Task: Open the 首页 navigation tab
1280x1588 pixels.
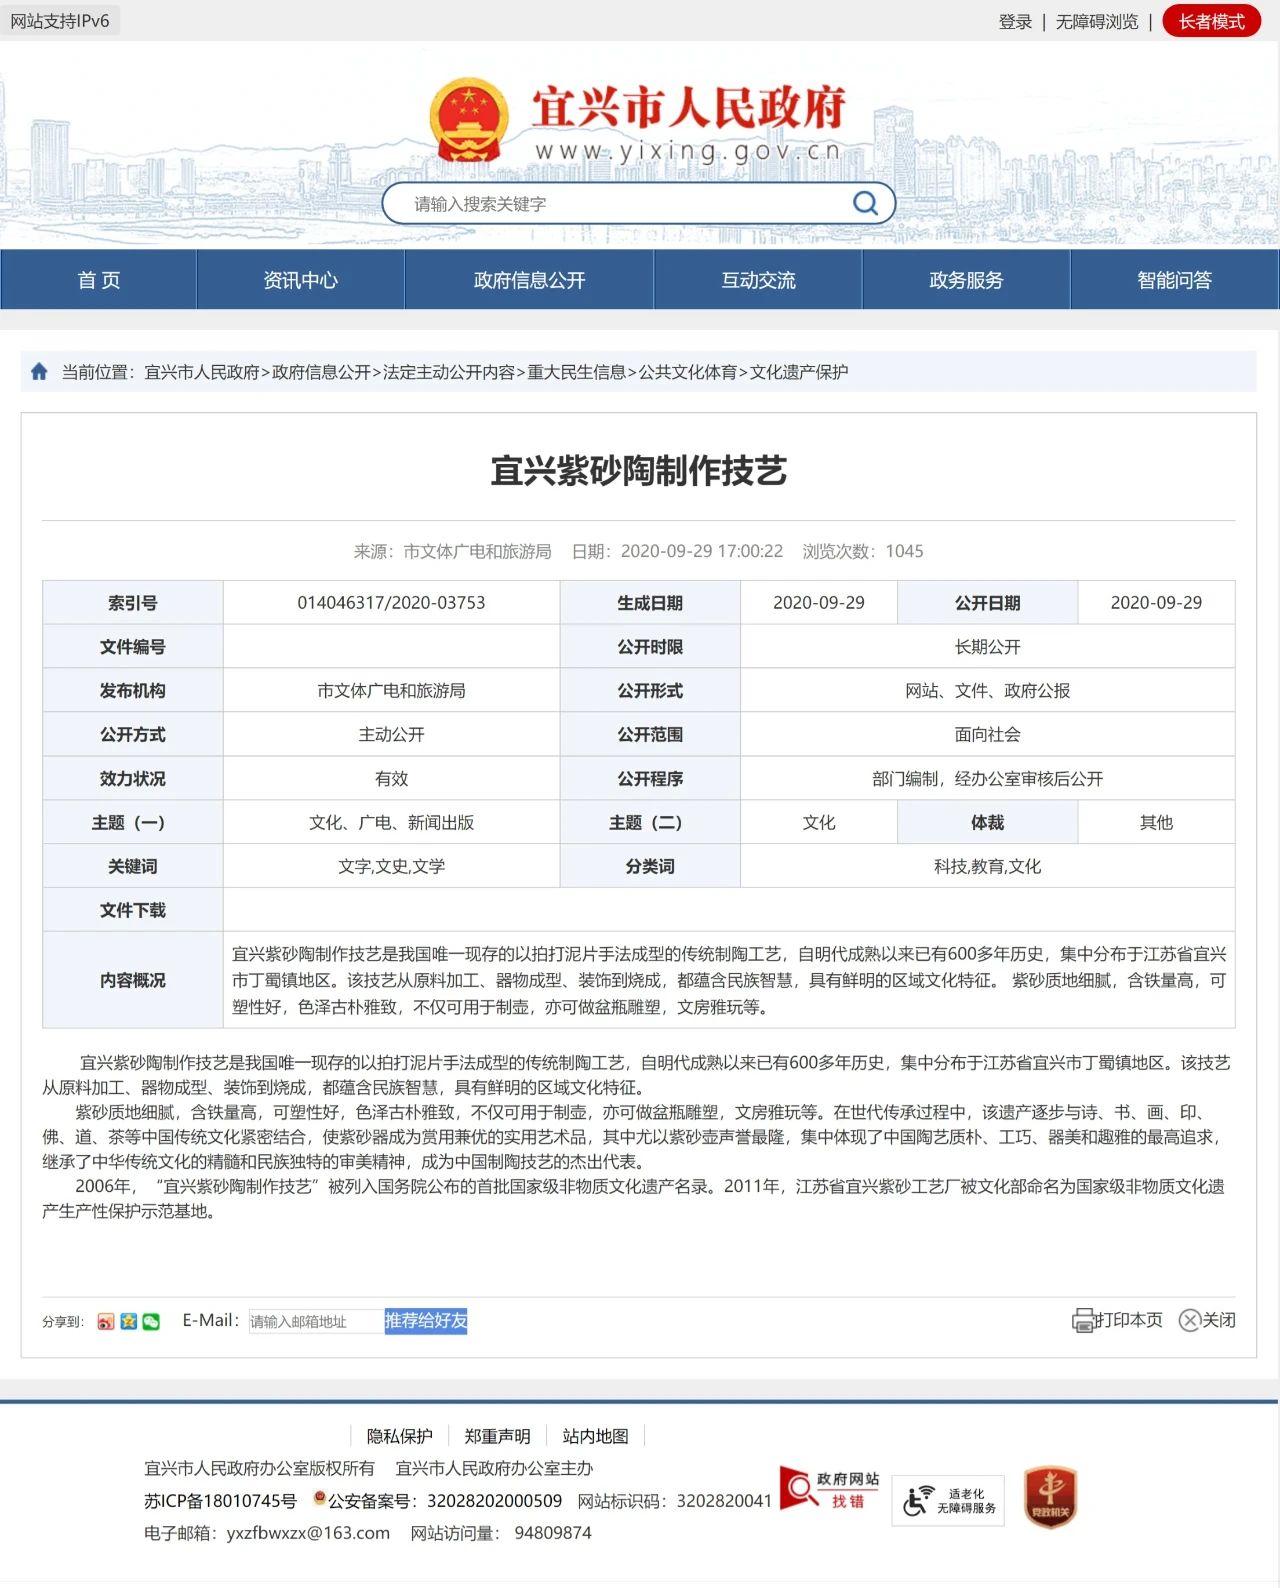Action: click(x=99, y=280)
